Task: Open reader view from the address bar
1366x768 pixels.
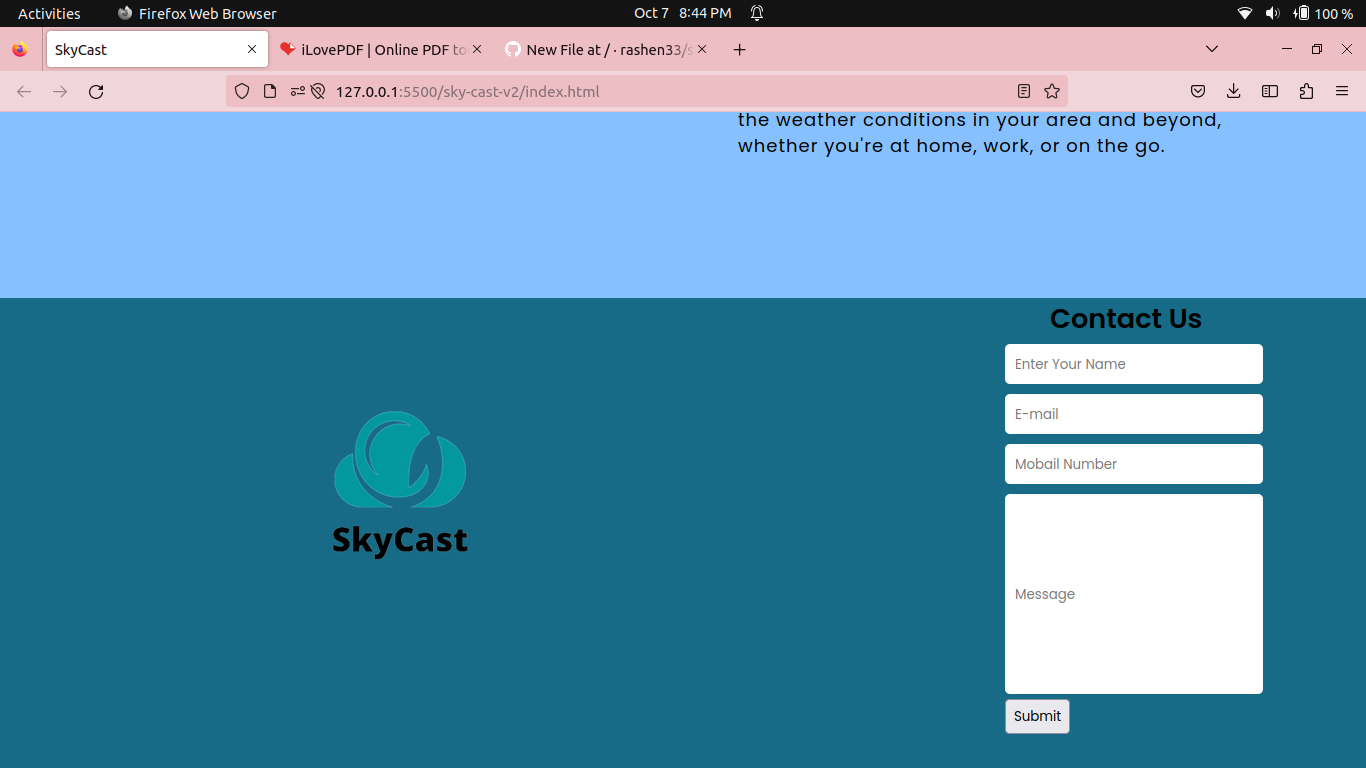Action: (x=1023, y=91)
